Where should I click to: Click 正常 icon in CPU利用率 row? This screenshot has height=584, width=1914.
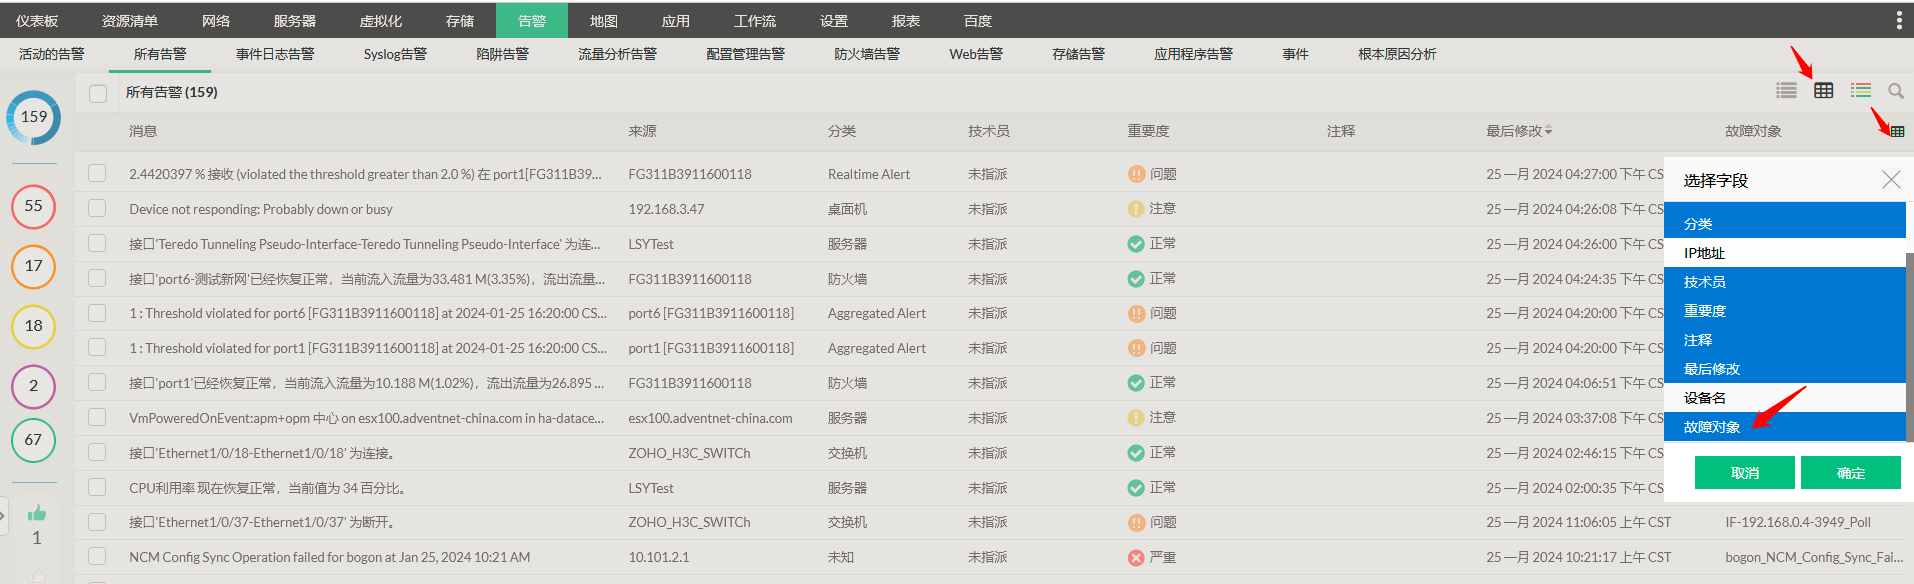coord(1136,488)
